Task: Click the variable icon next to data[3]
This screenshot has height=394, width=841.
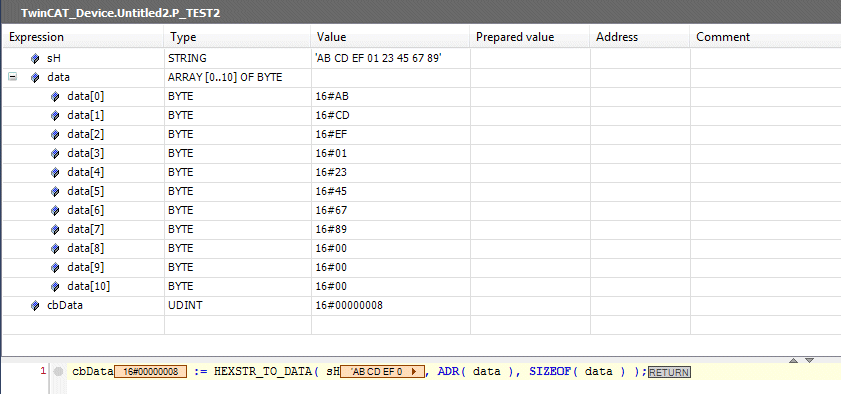Action: tap(55, 154)
